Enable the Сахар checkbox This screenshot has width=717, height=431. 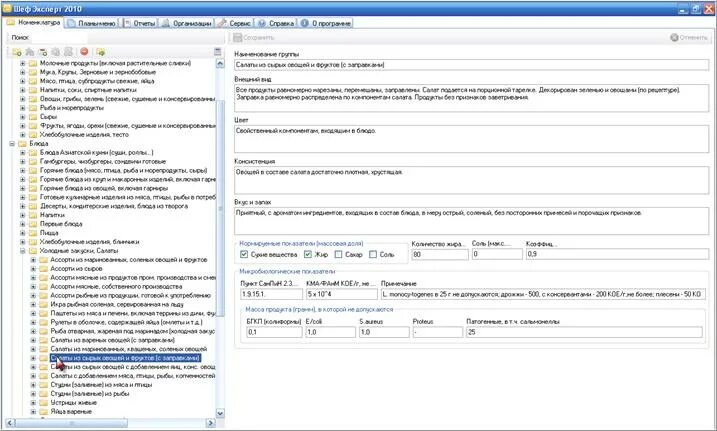pyautogui.click(x=338, y=255)
